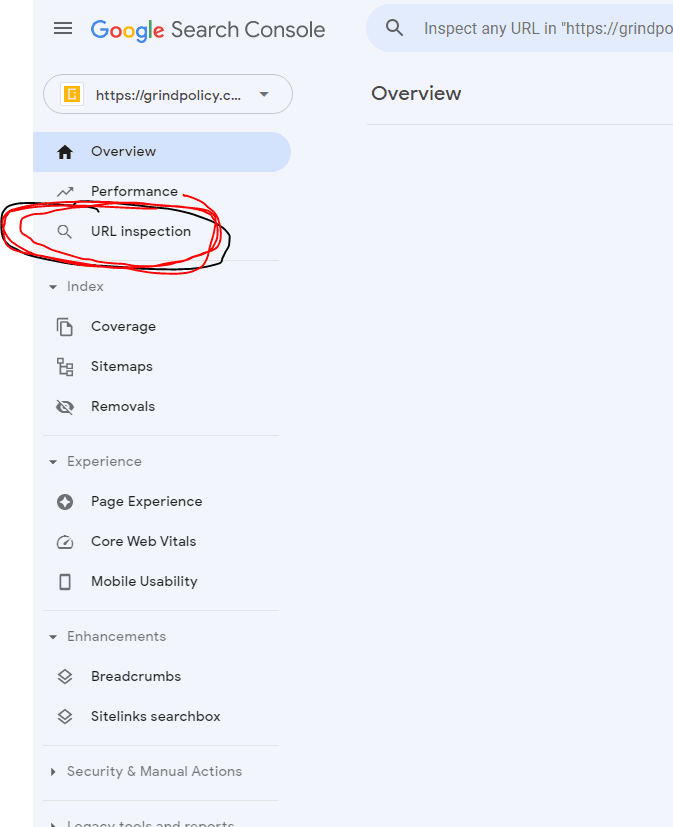Collapse the Index section arrow
This screenshot has height=827, width=673.
click(x=53, y=287)
